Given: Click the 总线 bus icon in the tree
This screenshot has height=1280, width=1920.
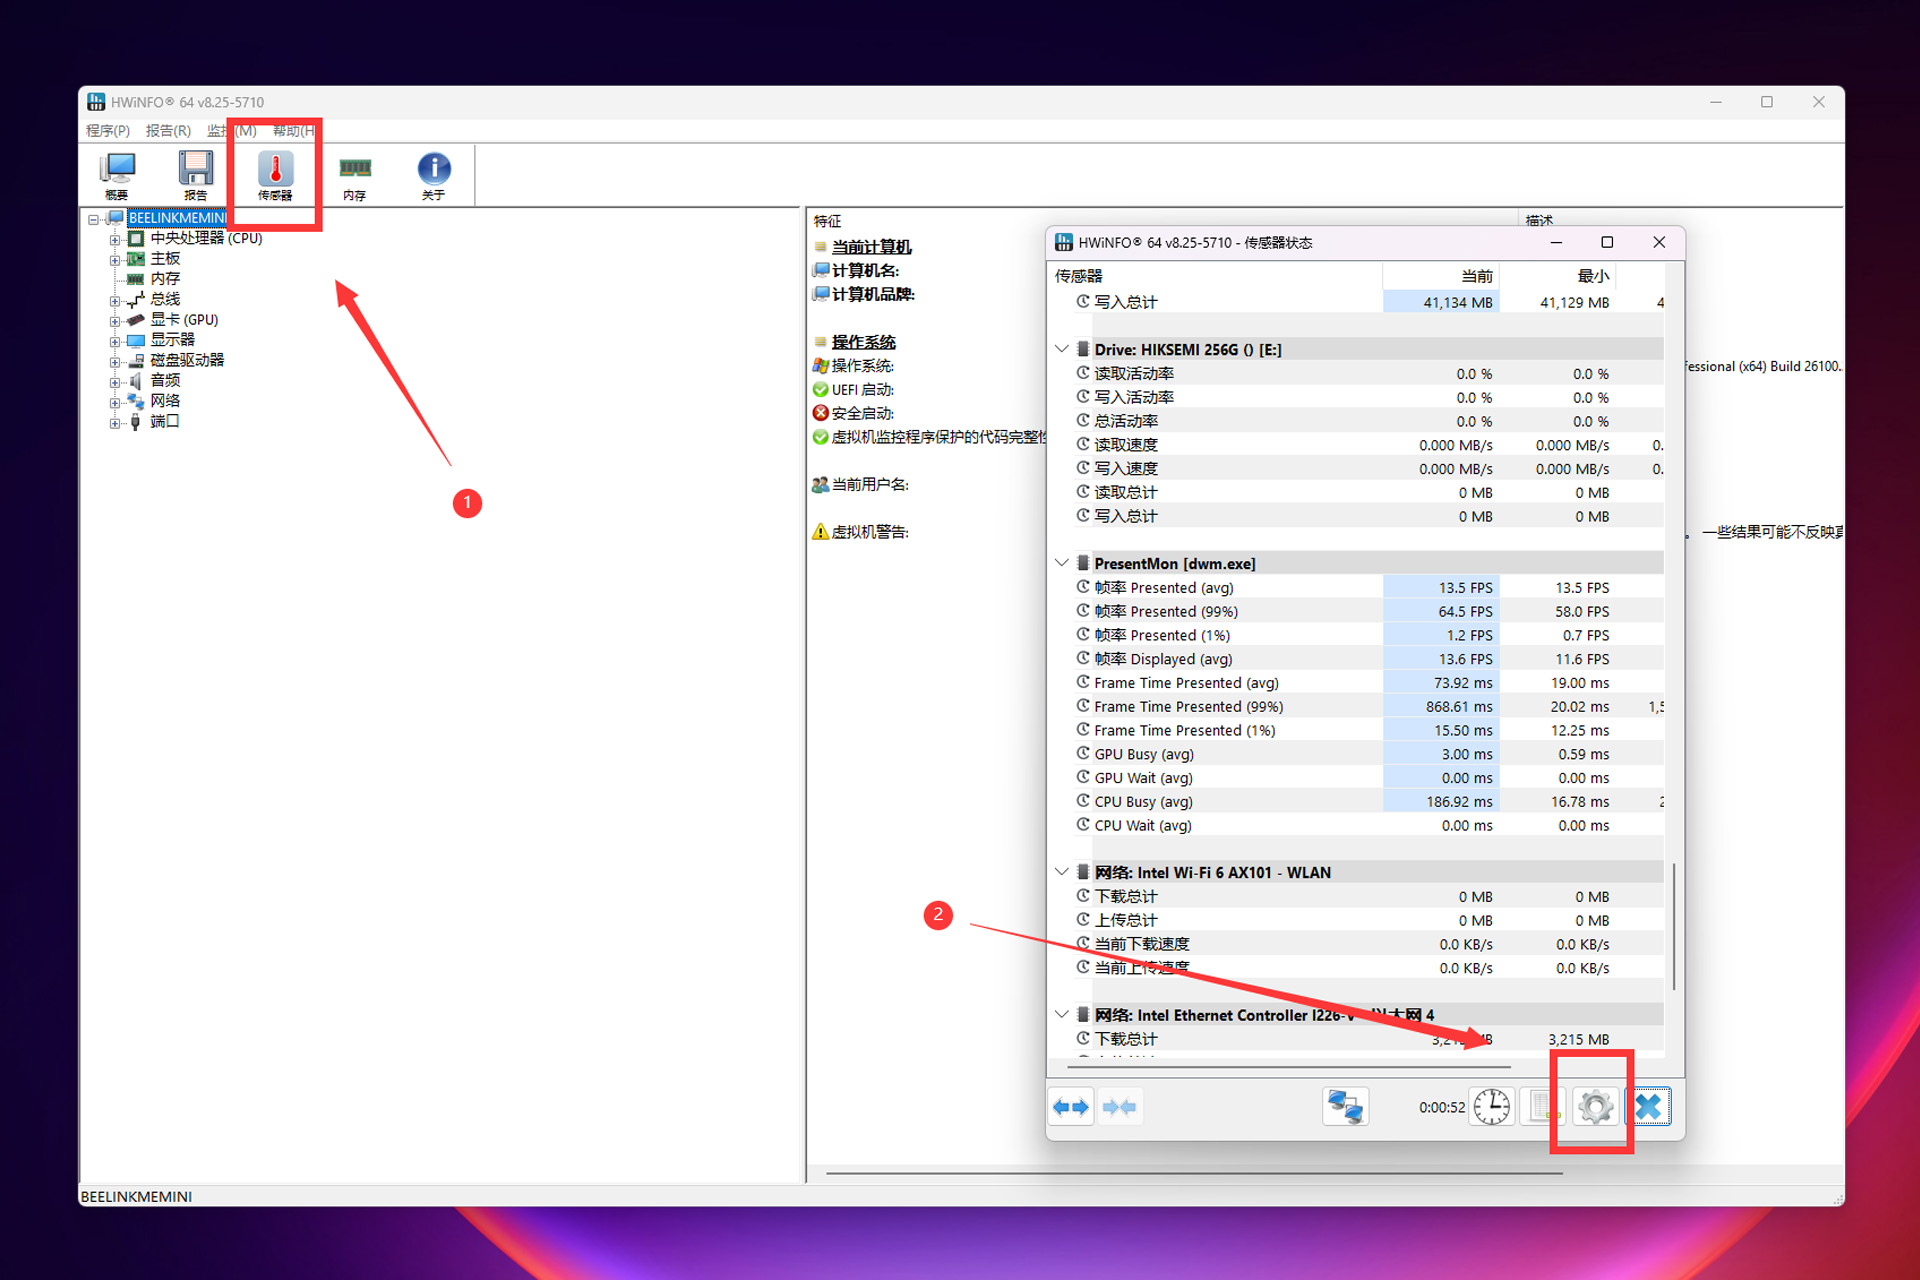Looking at the screenshot, I should coord(135,300).
